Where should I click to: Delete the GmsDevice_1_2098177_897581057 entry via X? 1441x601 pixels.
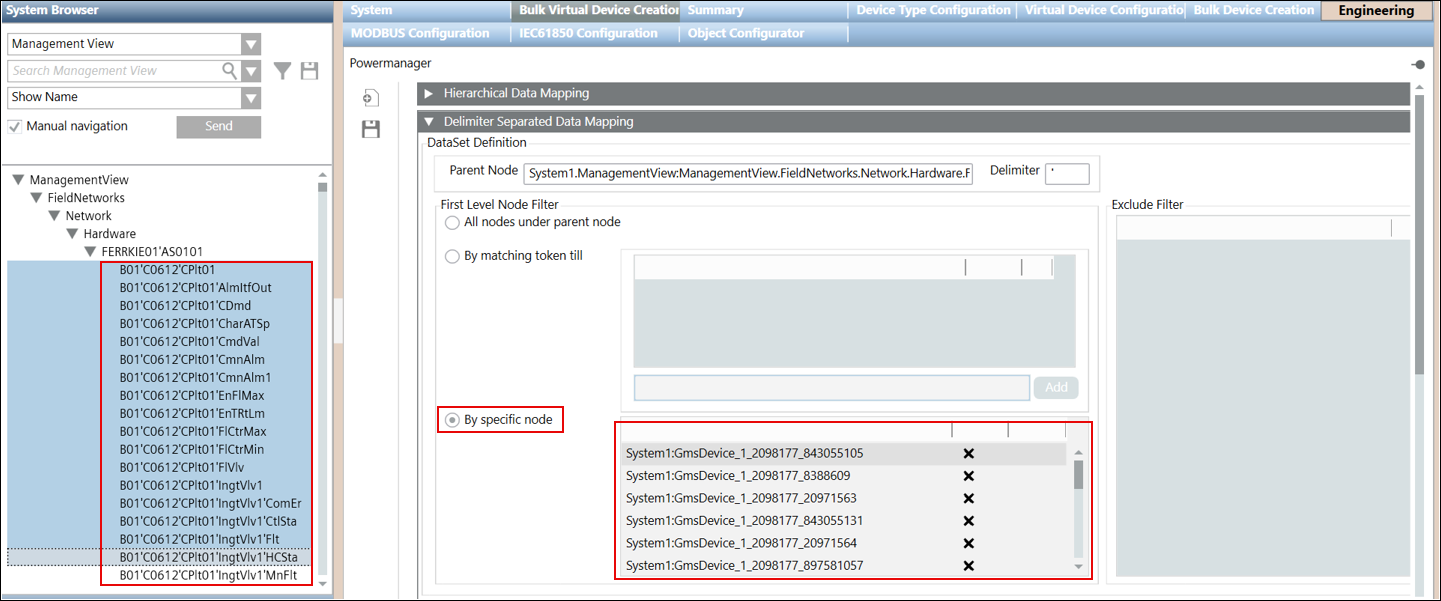[968, 566]
